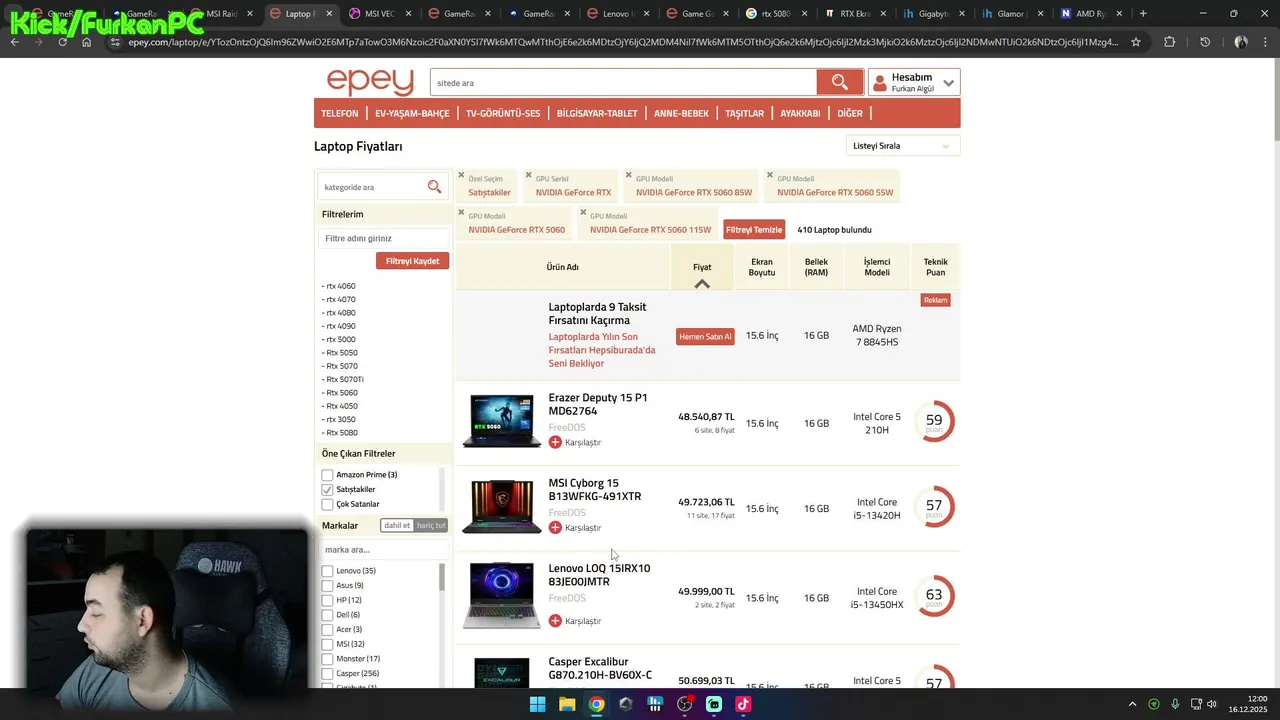Click the Hemen Satın Al button
The image size is (1280, 720).
tap(705, 337)
